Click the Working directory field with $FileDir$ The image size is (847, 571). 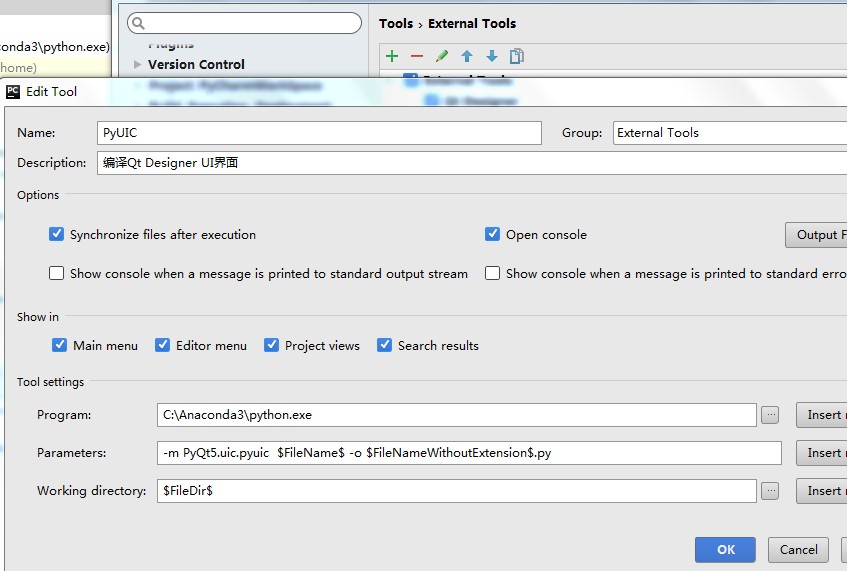pos(456,491)
